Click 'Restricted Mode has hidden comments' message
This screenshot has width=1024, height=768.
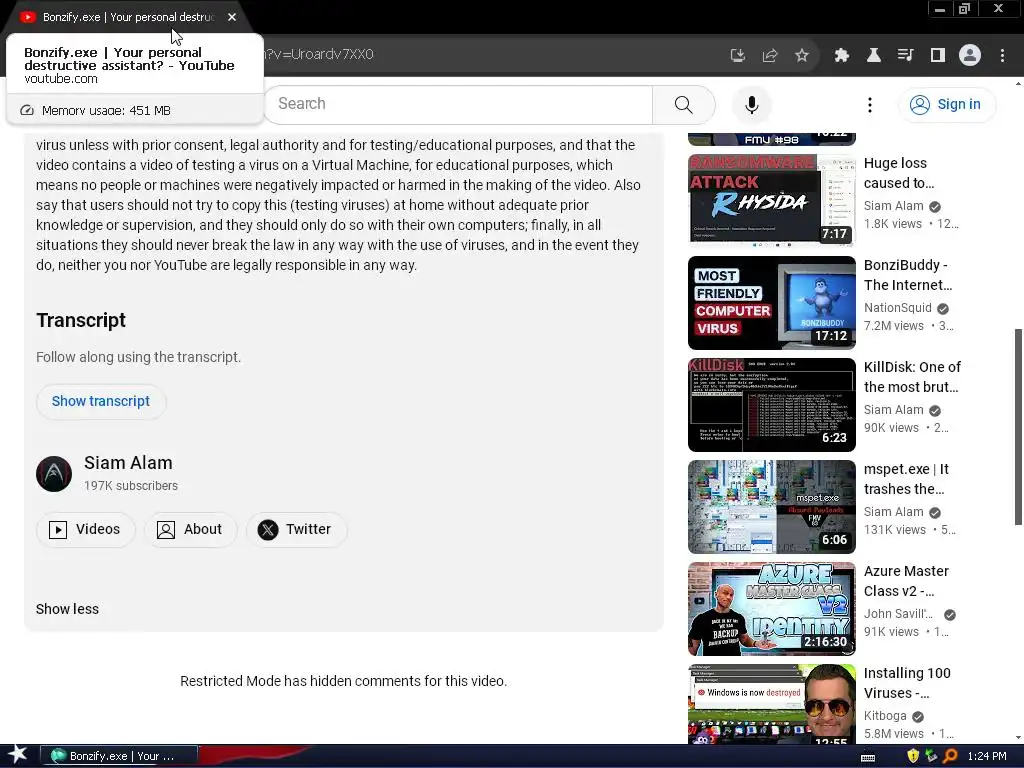[x=344, y=681]
